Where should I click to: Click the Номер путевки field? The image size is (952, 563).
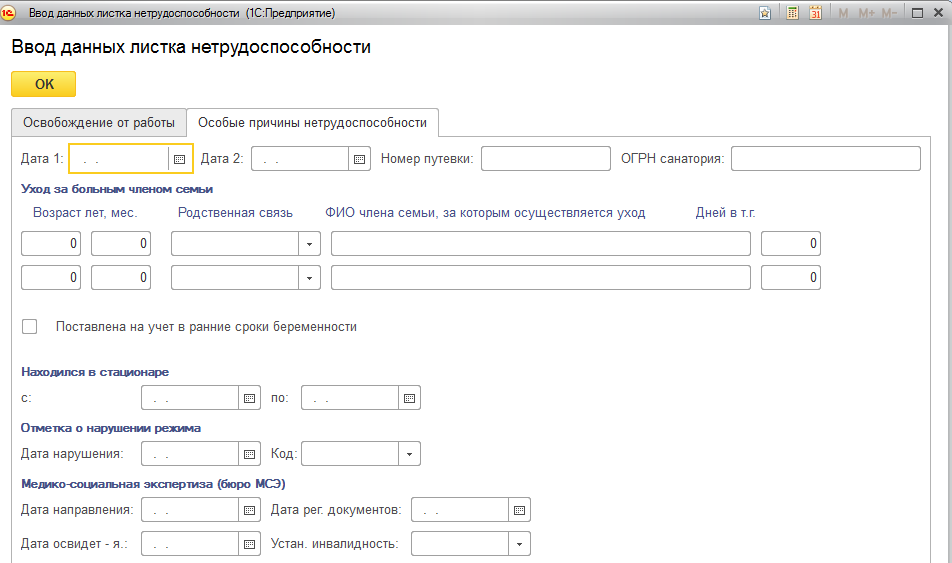546,159
